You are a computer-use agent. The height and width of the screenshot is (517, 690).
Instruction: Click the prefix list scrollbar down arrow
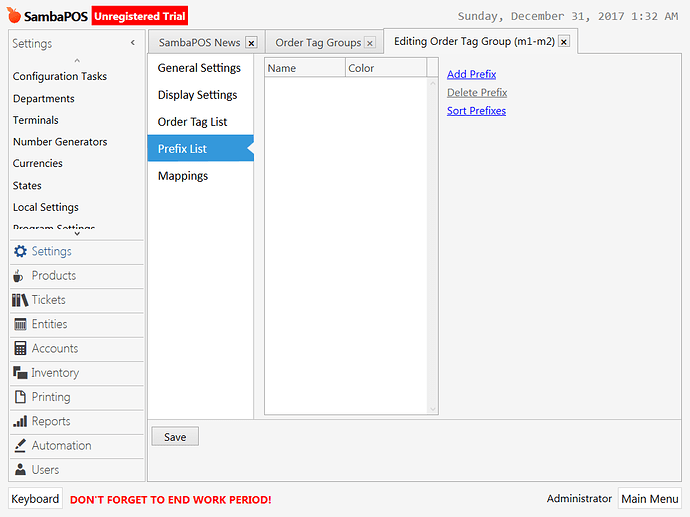point(433,409)
